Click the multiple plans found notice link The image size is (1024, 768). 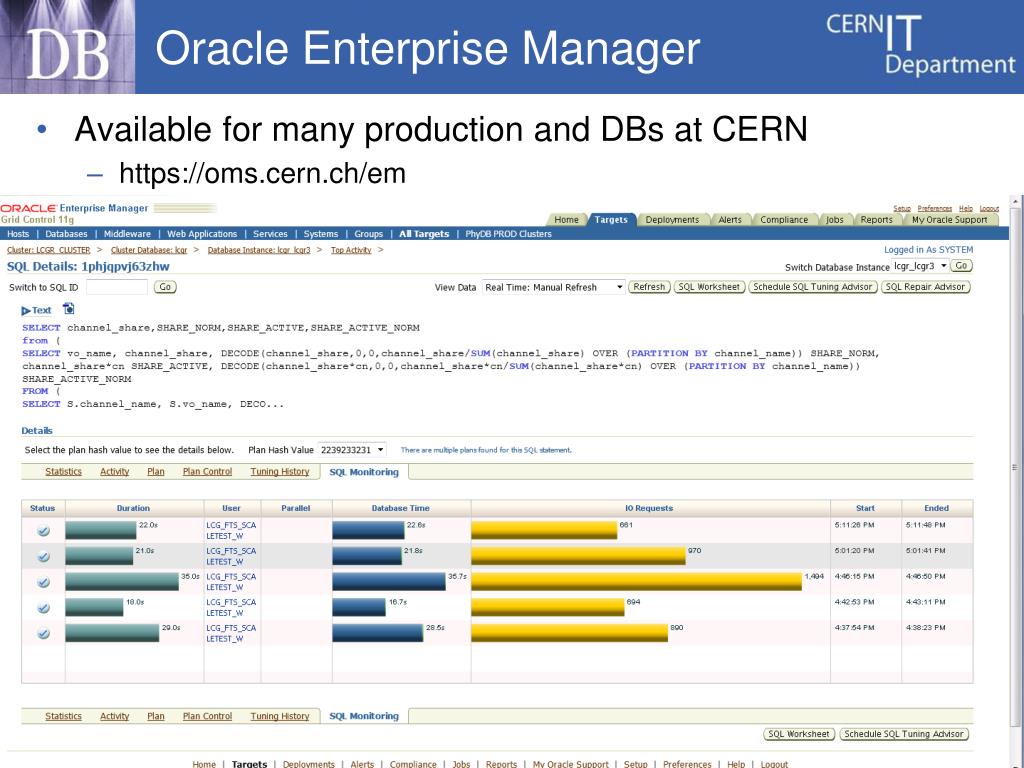[486, 450]
